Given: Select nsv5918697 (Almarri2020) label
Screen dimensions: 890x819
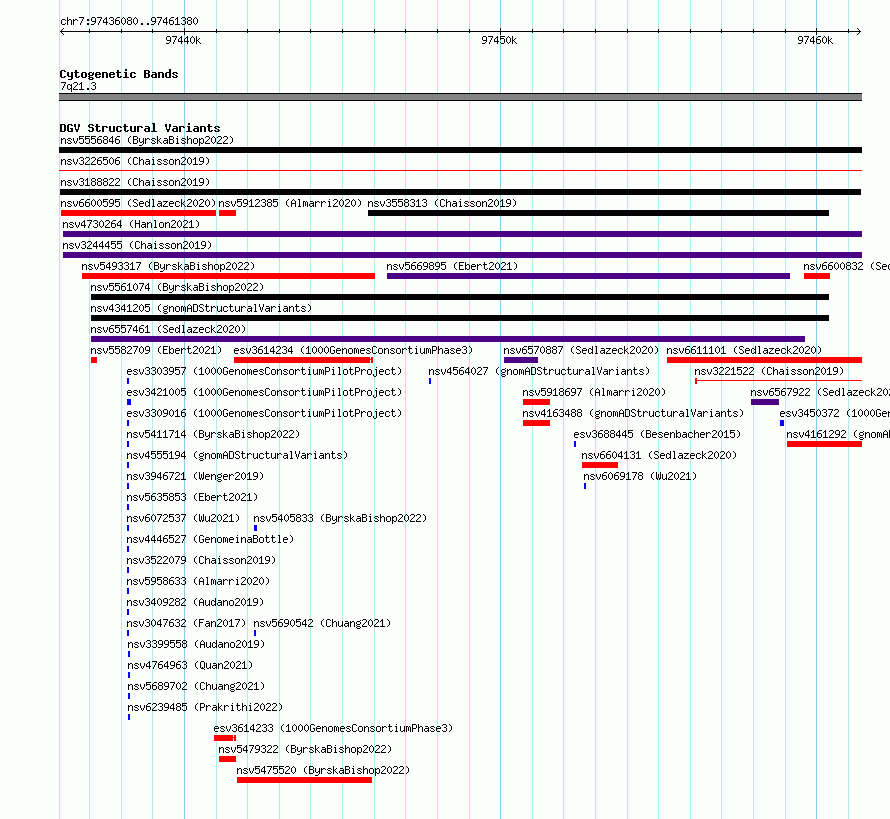Looking at the screenshot, I should (x=594, y=392).
